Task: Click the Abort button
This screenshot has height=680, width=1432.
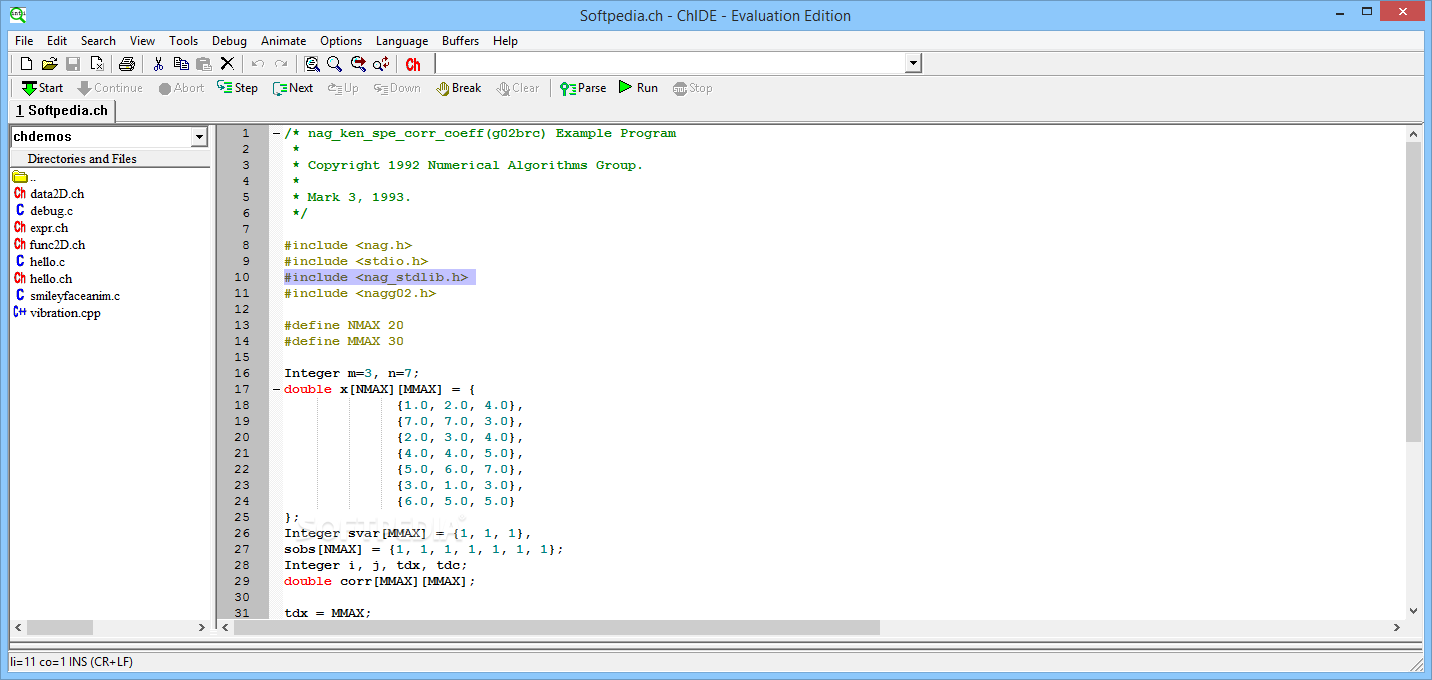Action: (181, 88)
